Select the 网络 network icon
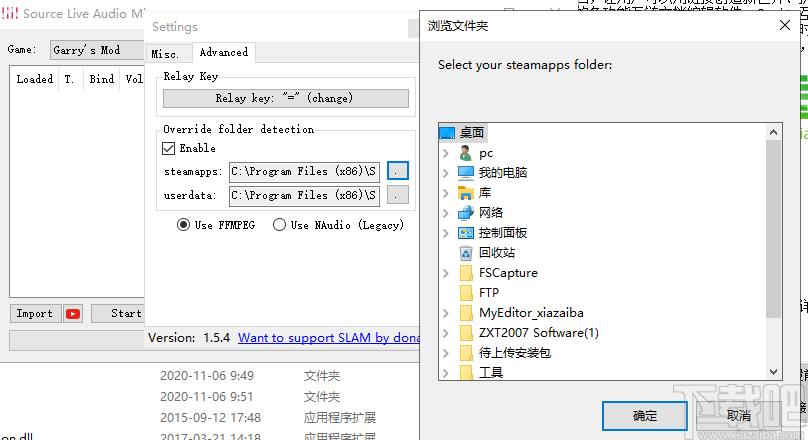 point(465,212)
